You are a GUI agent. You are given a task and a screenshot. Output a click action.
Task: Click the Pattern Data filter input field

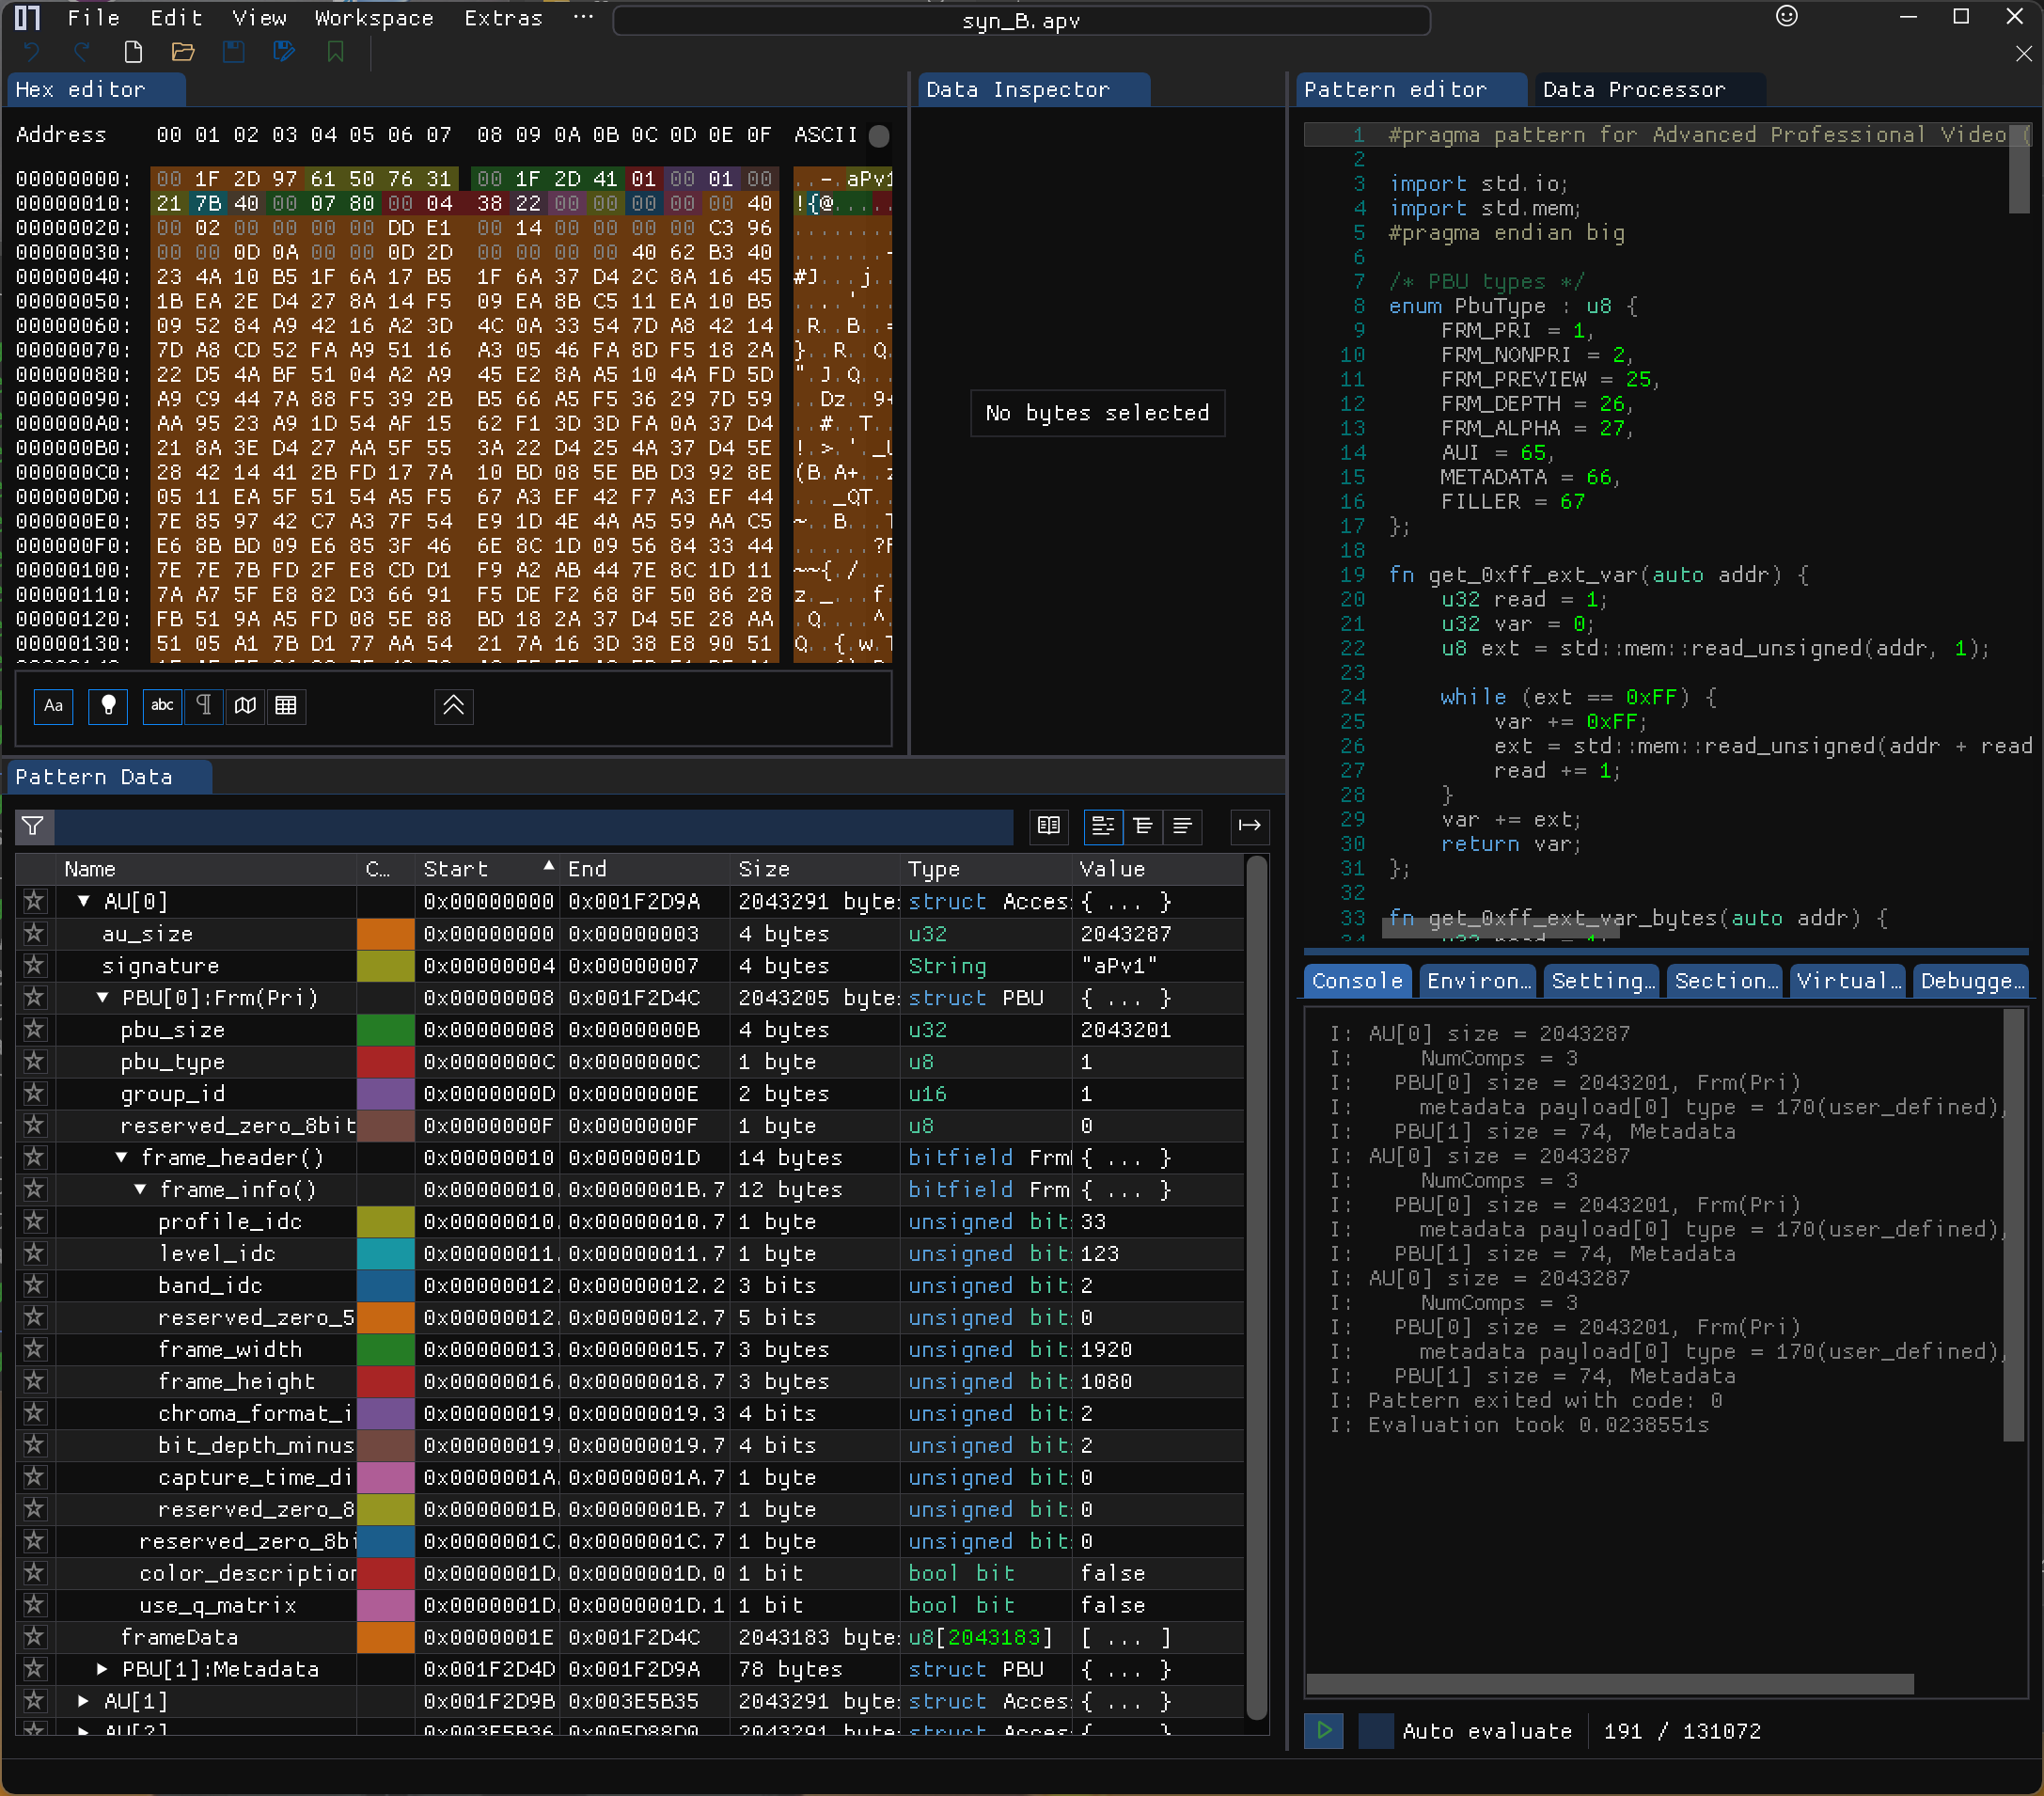(x=534, y=826)
